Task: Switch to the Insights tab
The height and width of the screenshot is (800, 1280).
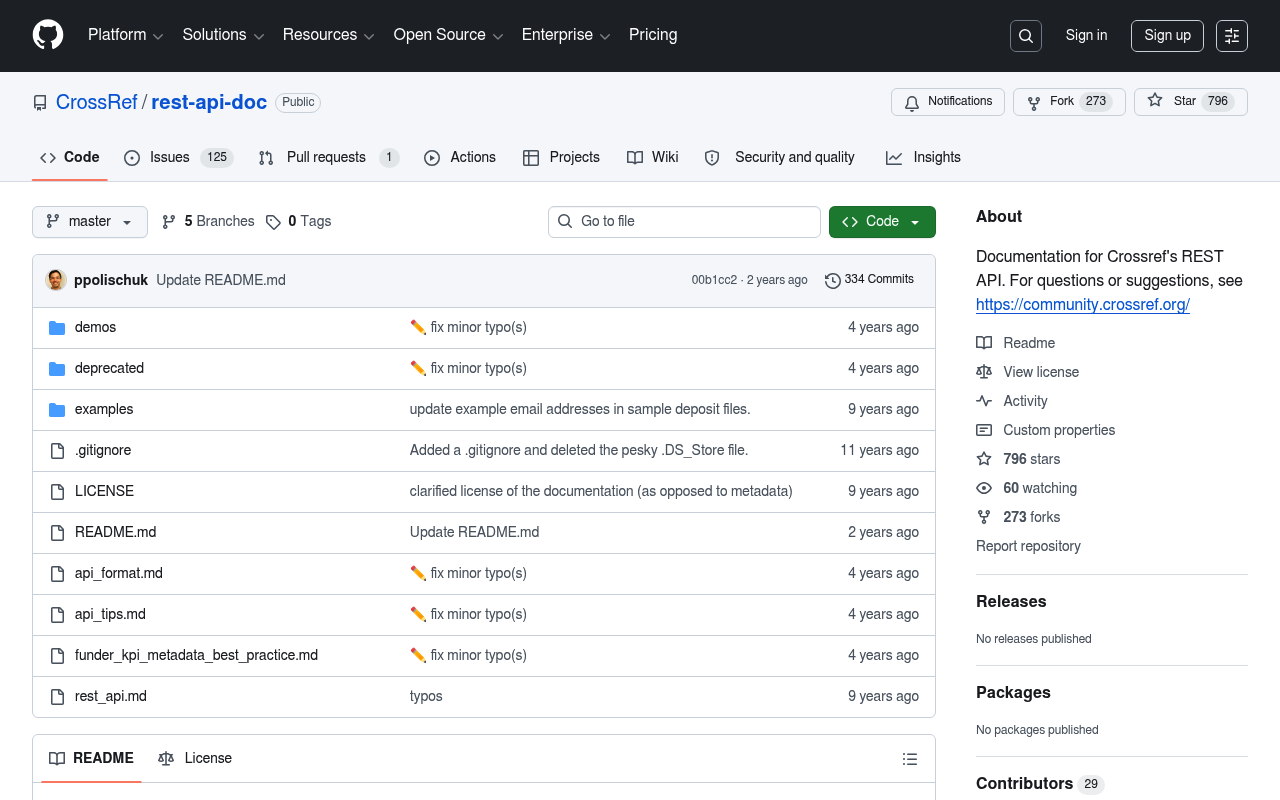Action: 923,158
